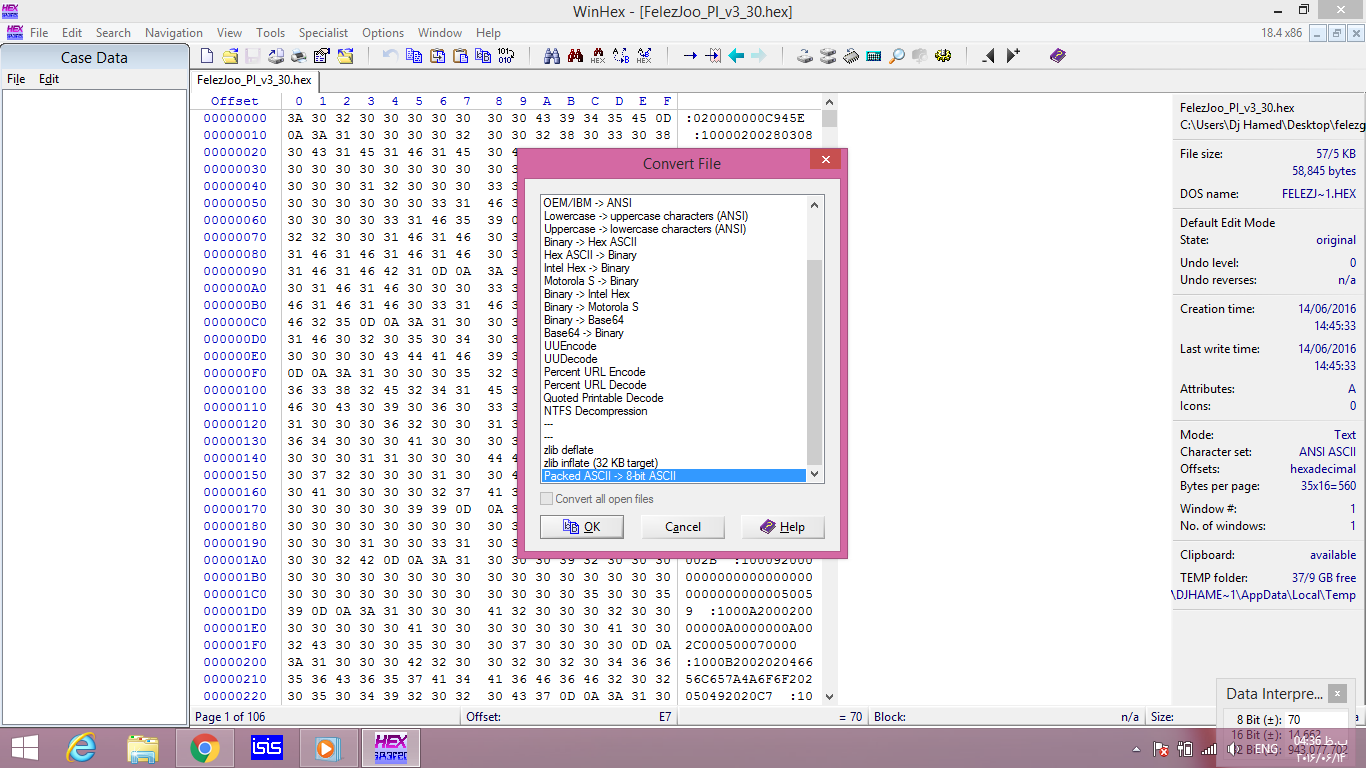Screen dimensions: 1366x769
Task: Select the FelezJoo_PI_v3_30.hex tab
Action: (x=254, y=80)
